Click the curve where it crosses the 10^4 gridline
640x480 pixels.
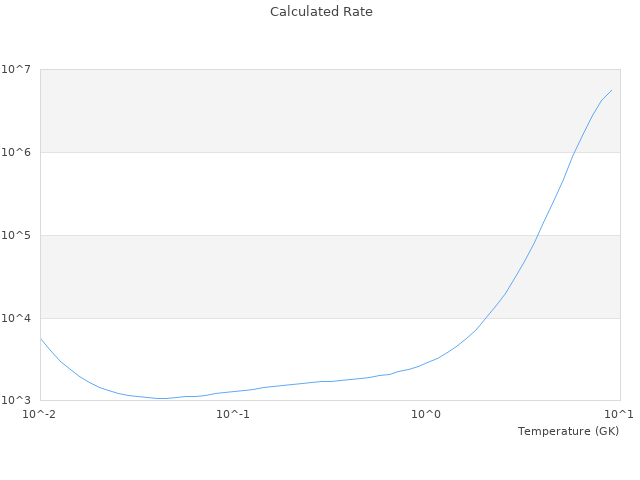[x=488, y=318]
